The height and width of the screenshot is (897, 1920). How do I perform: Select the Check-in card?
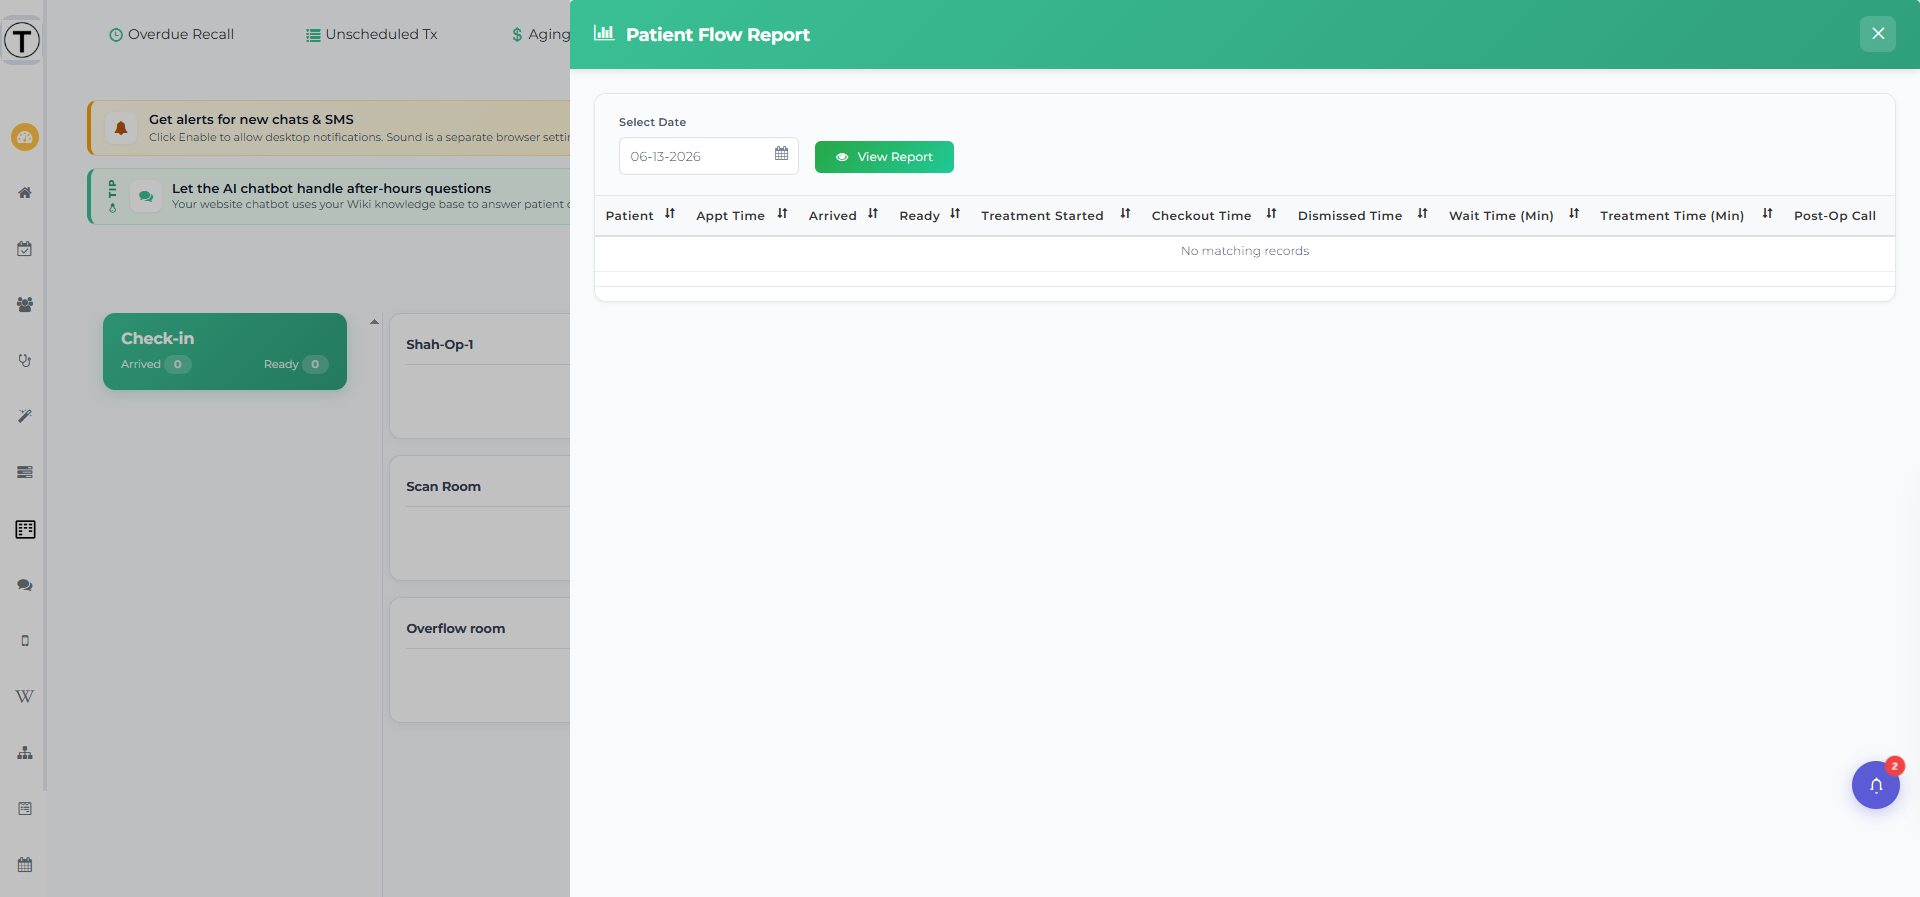point(225,351)
